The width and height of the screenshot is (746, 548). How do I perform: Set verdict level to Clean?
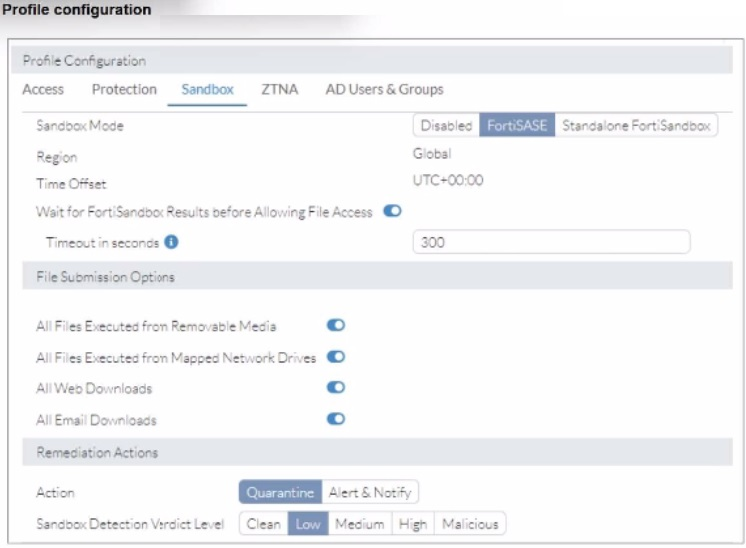tap(264, 523)
